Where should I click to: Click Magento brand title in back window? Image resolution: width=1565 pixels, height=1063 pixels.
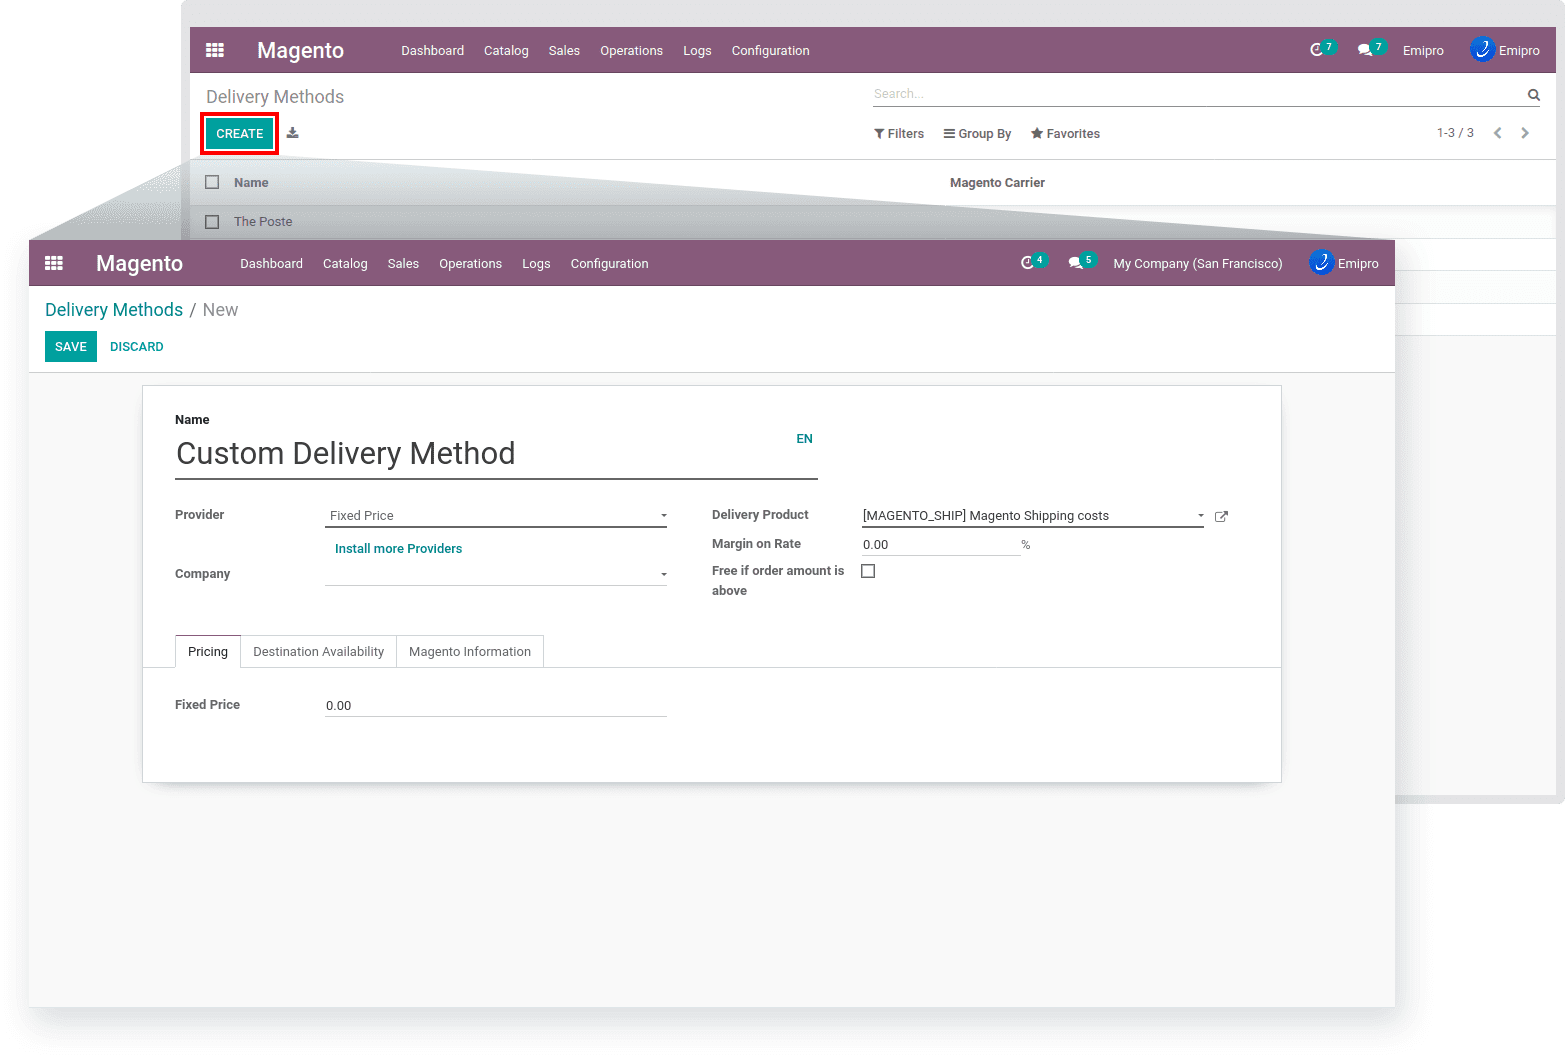point(300,50)
